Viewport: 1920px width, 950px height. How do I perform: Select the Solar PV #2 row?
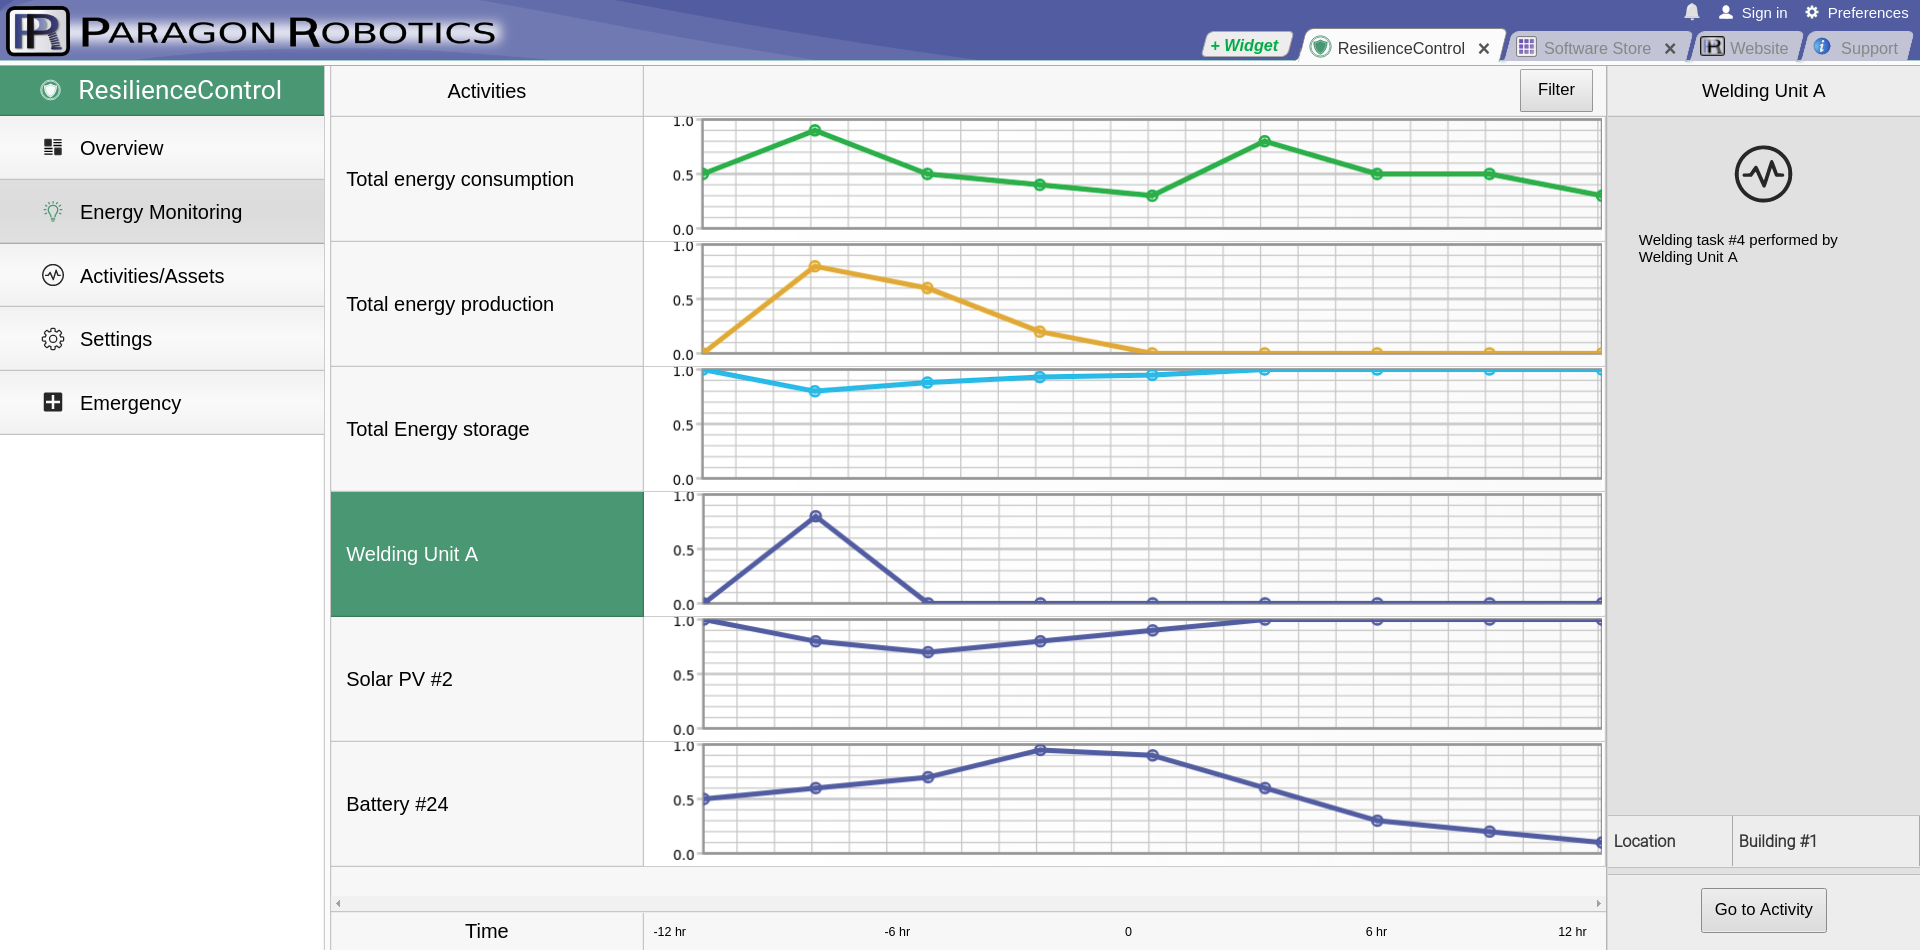487,679
